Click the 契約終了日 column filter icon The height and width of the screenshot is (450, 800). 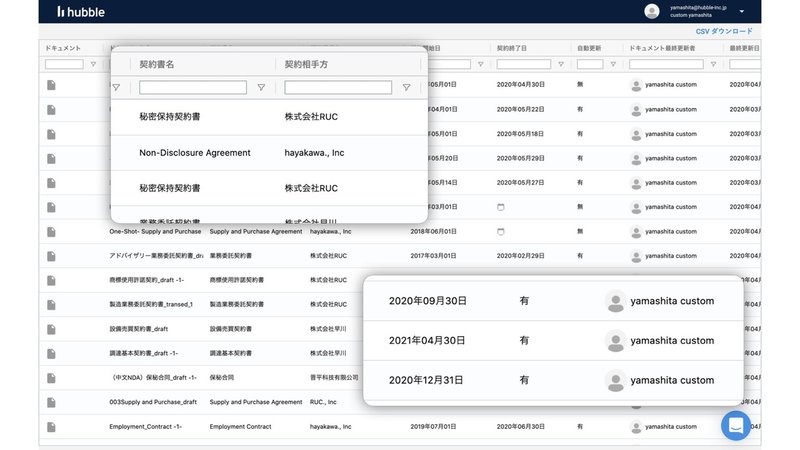[x=561, y=64]
